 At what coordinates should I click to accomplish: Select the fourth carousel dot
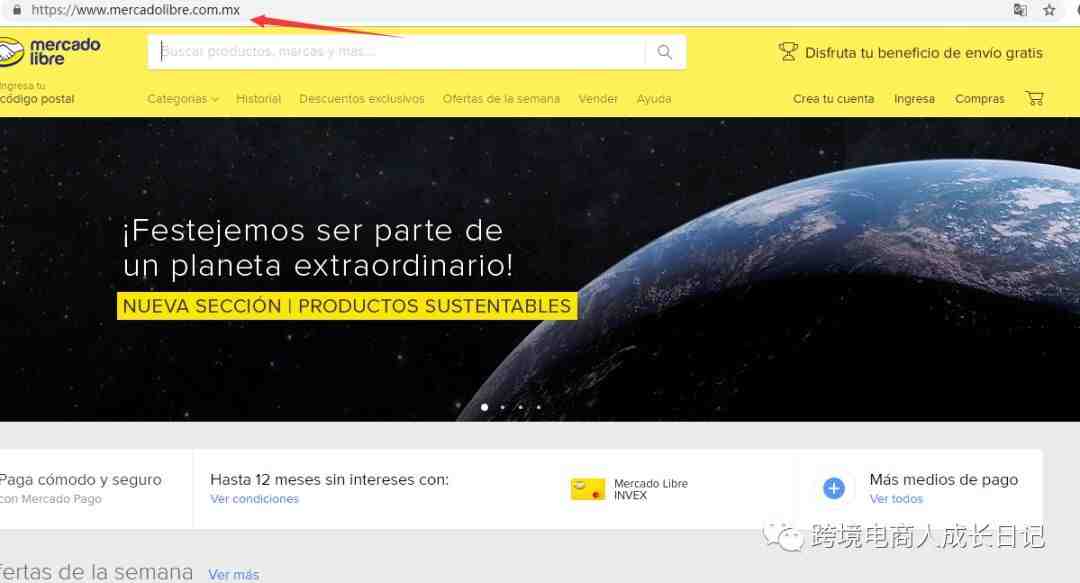point(539,407)
